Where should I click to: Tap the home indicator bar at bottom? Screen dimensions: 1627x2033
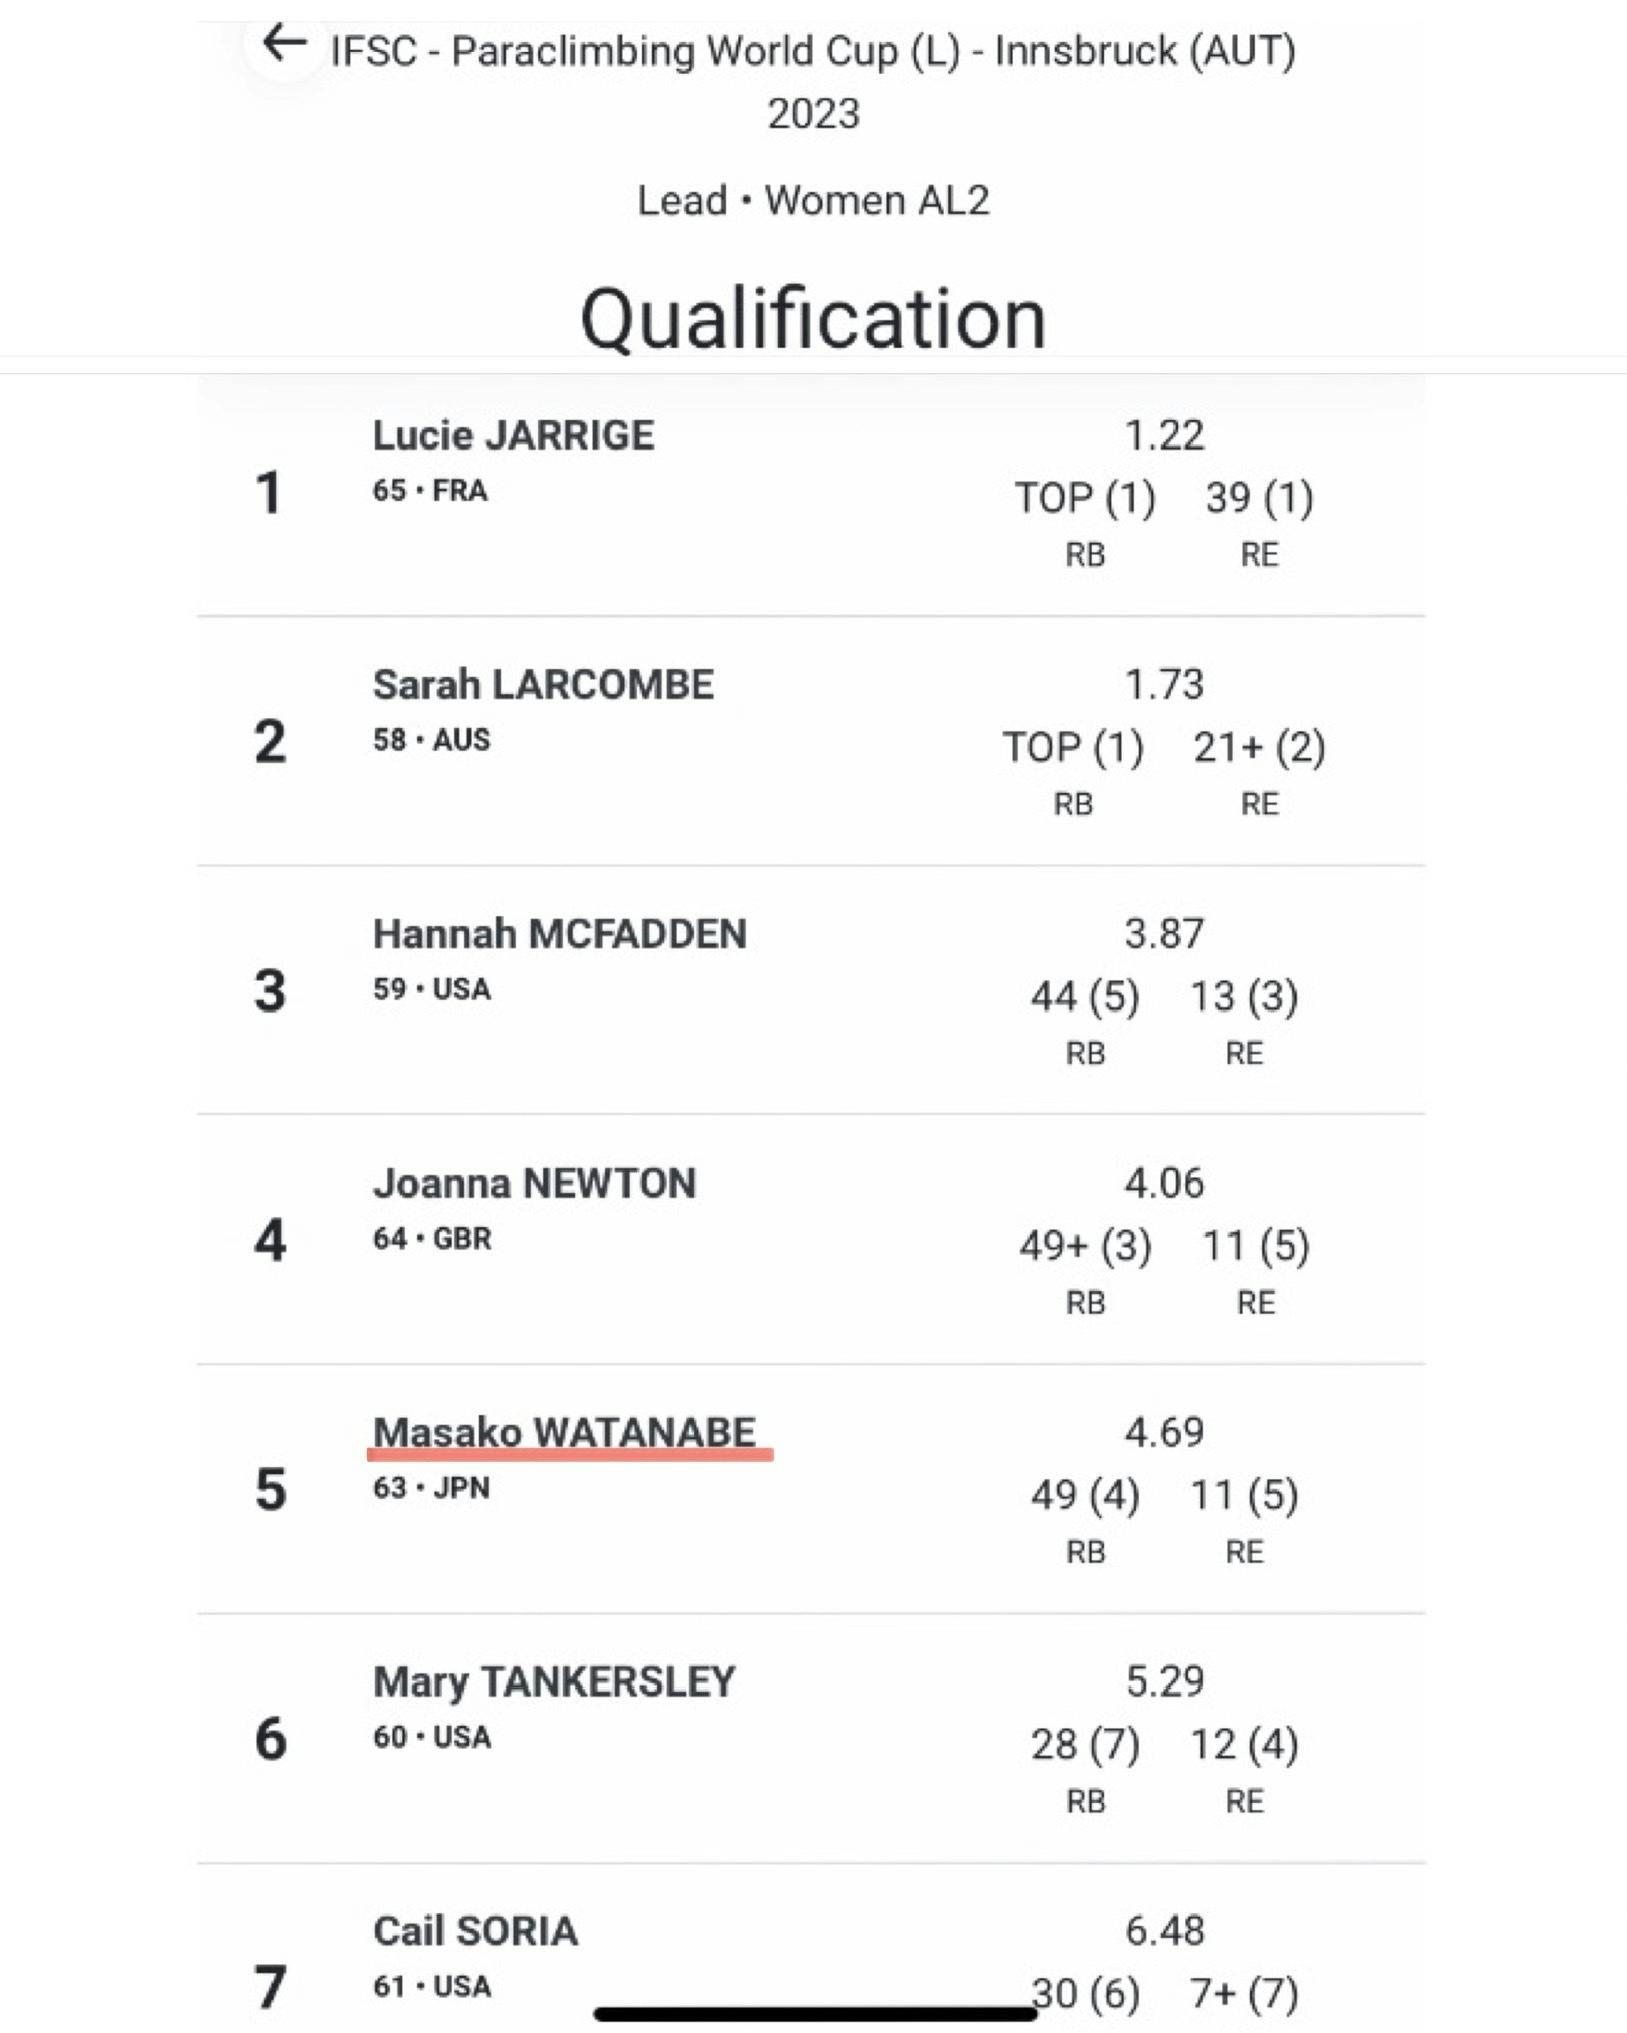[x=815, y=2014]
